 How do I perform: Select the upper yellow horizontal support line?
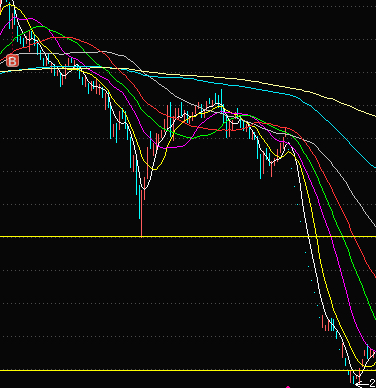coord(188,237)
